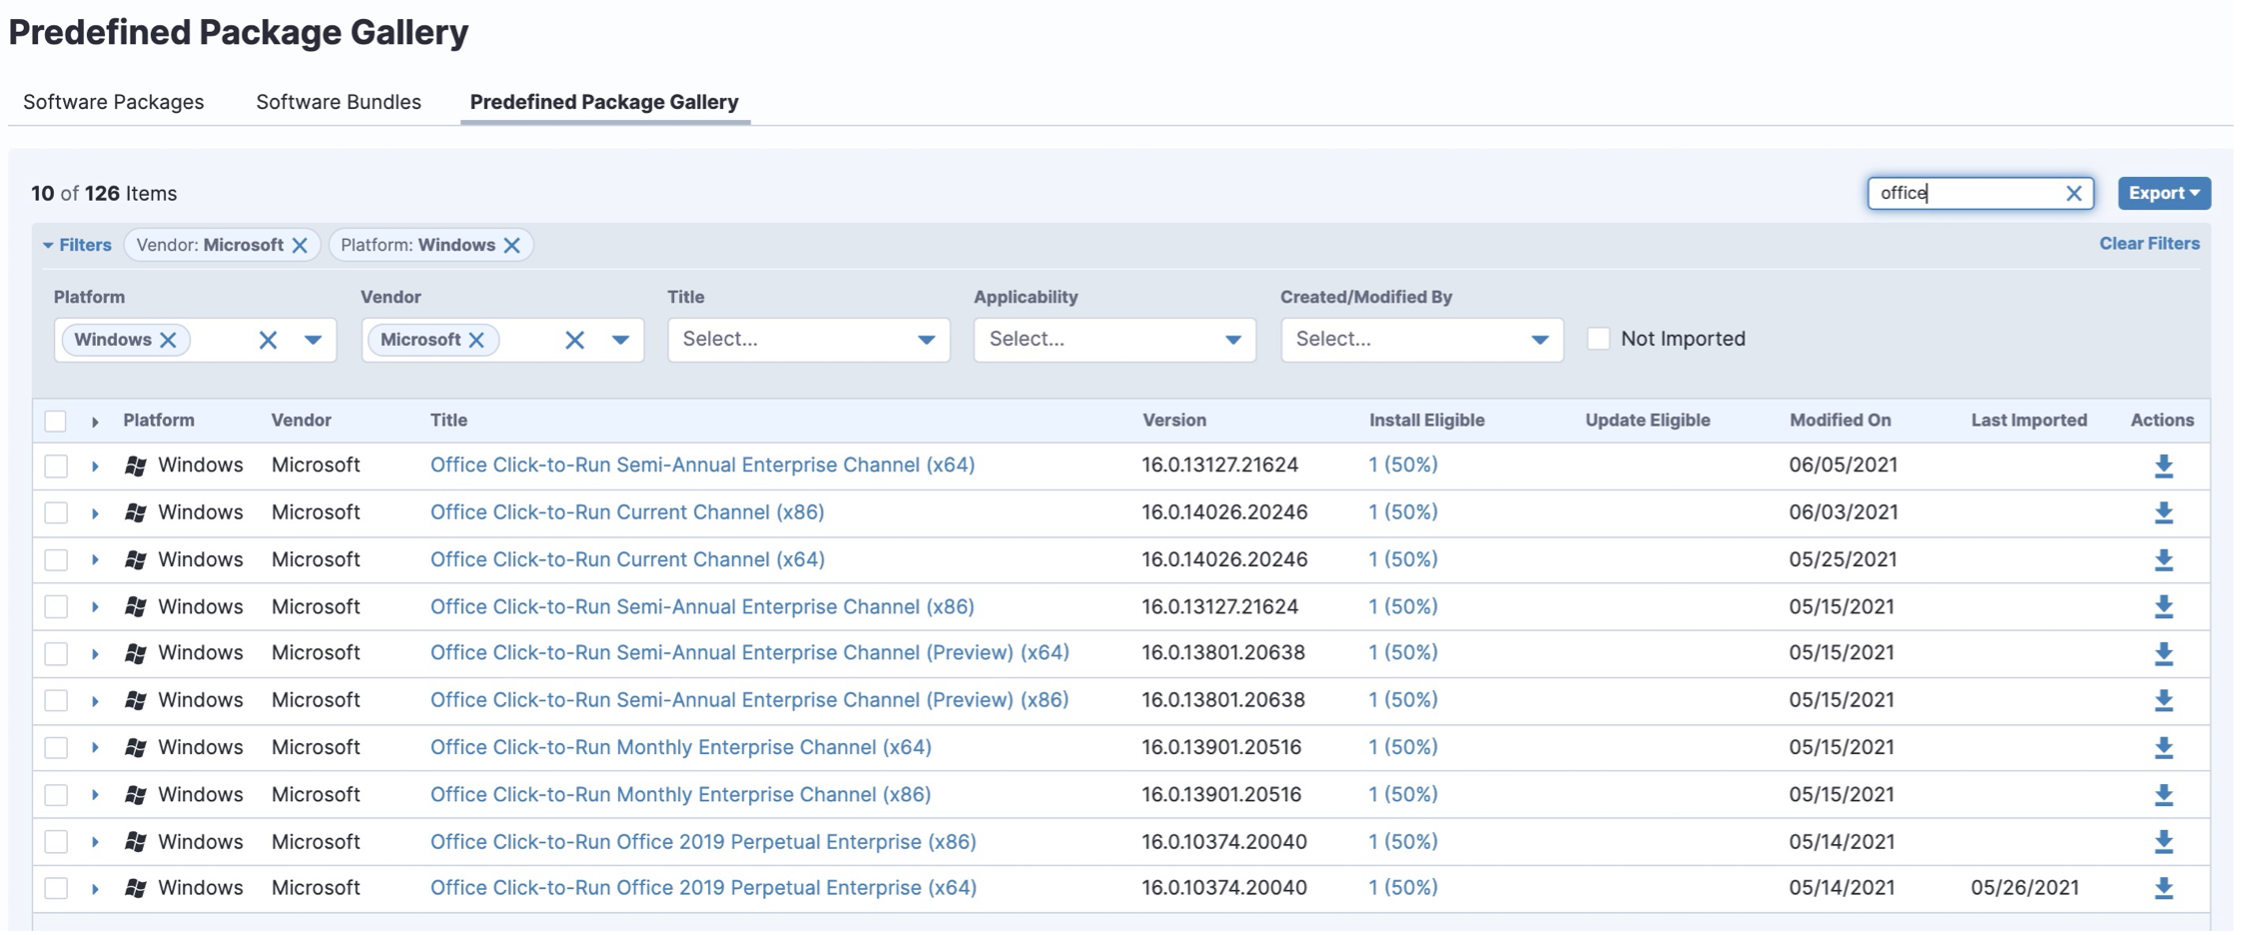
Task: Expand all rows via header arrow
Action: pyautogui.click(x=95, y=422)
